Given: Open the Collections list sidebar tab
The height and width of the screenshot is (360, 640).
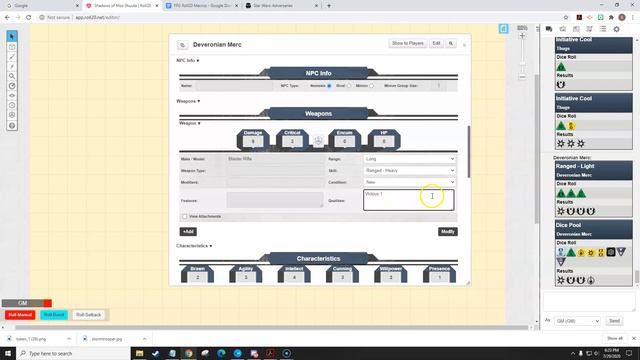Looking at the screenshot, I should [x=603, y=29].
